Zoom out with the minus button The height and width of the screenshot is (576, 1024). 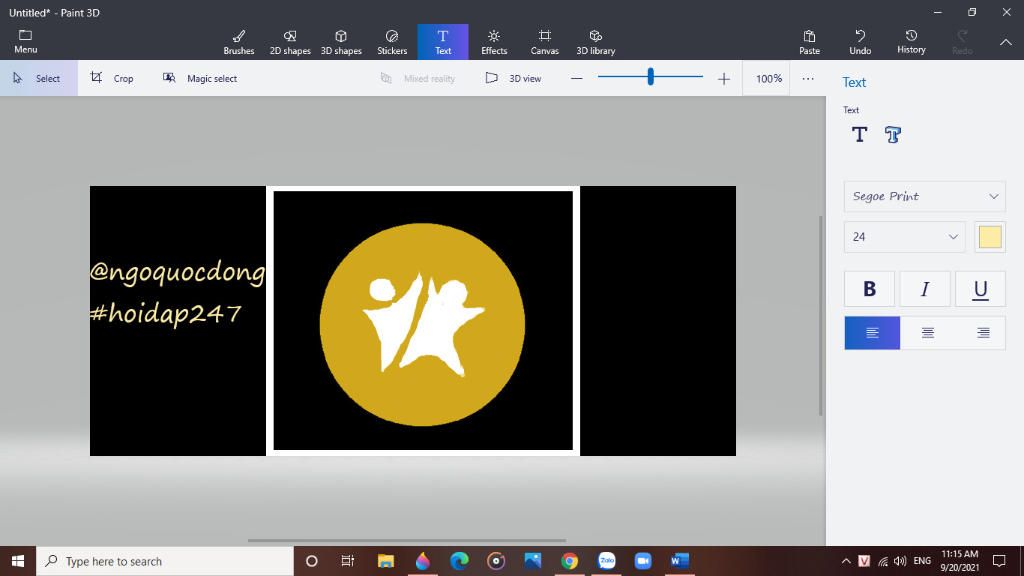[576, 78]
